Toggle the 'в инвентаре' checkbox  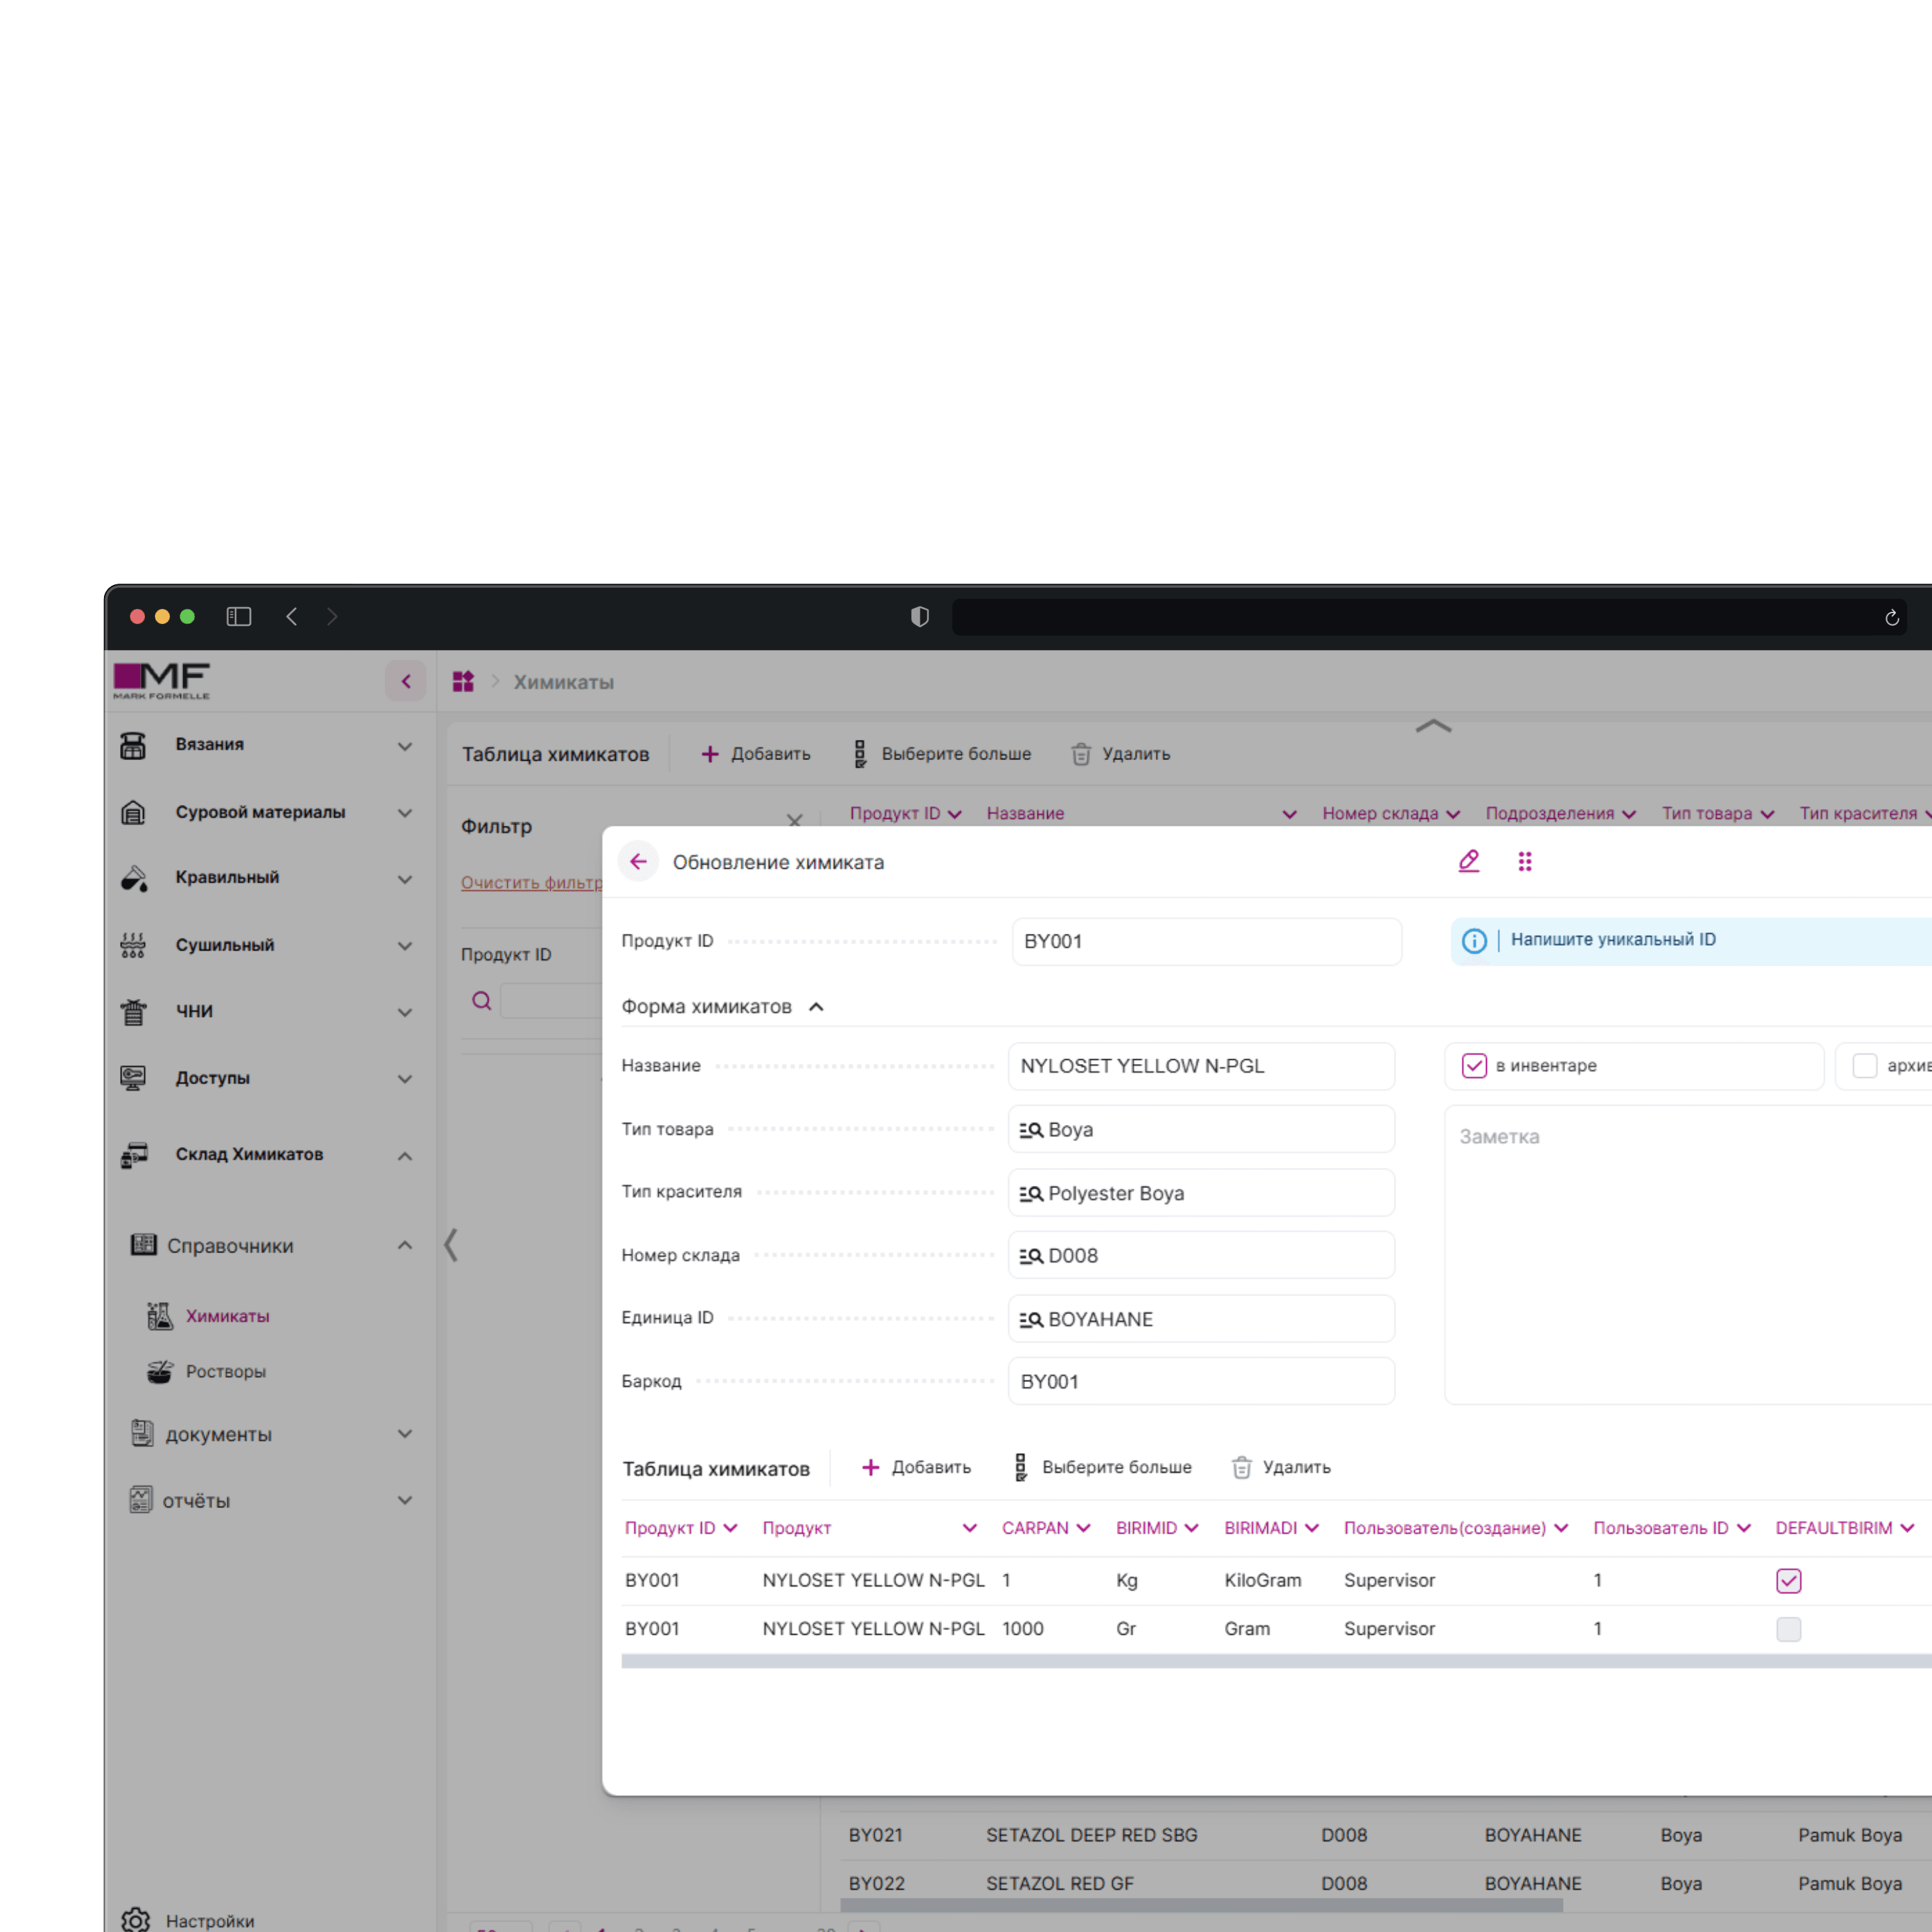click(x=1474, y=1066)
